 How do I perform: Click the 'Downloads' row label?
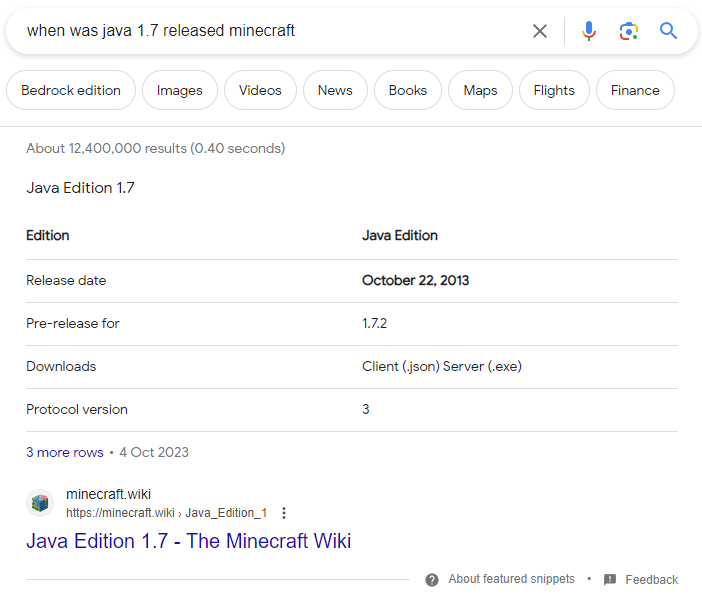pyautogui.click(x=61, y=367)
